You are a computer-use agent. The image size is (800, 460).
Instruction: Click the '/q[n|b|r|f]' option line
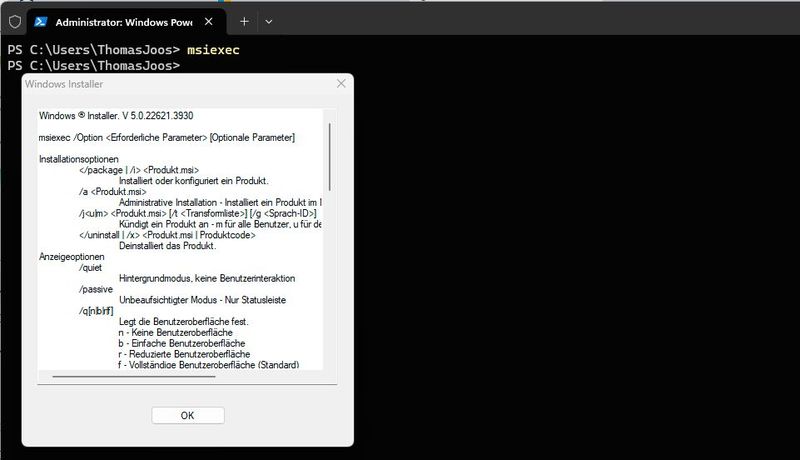[x=96, y=311]
